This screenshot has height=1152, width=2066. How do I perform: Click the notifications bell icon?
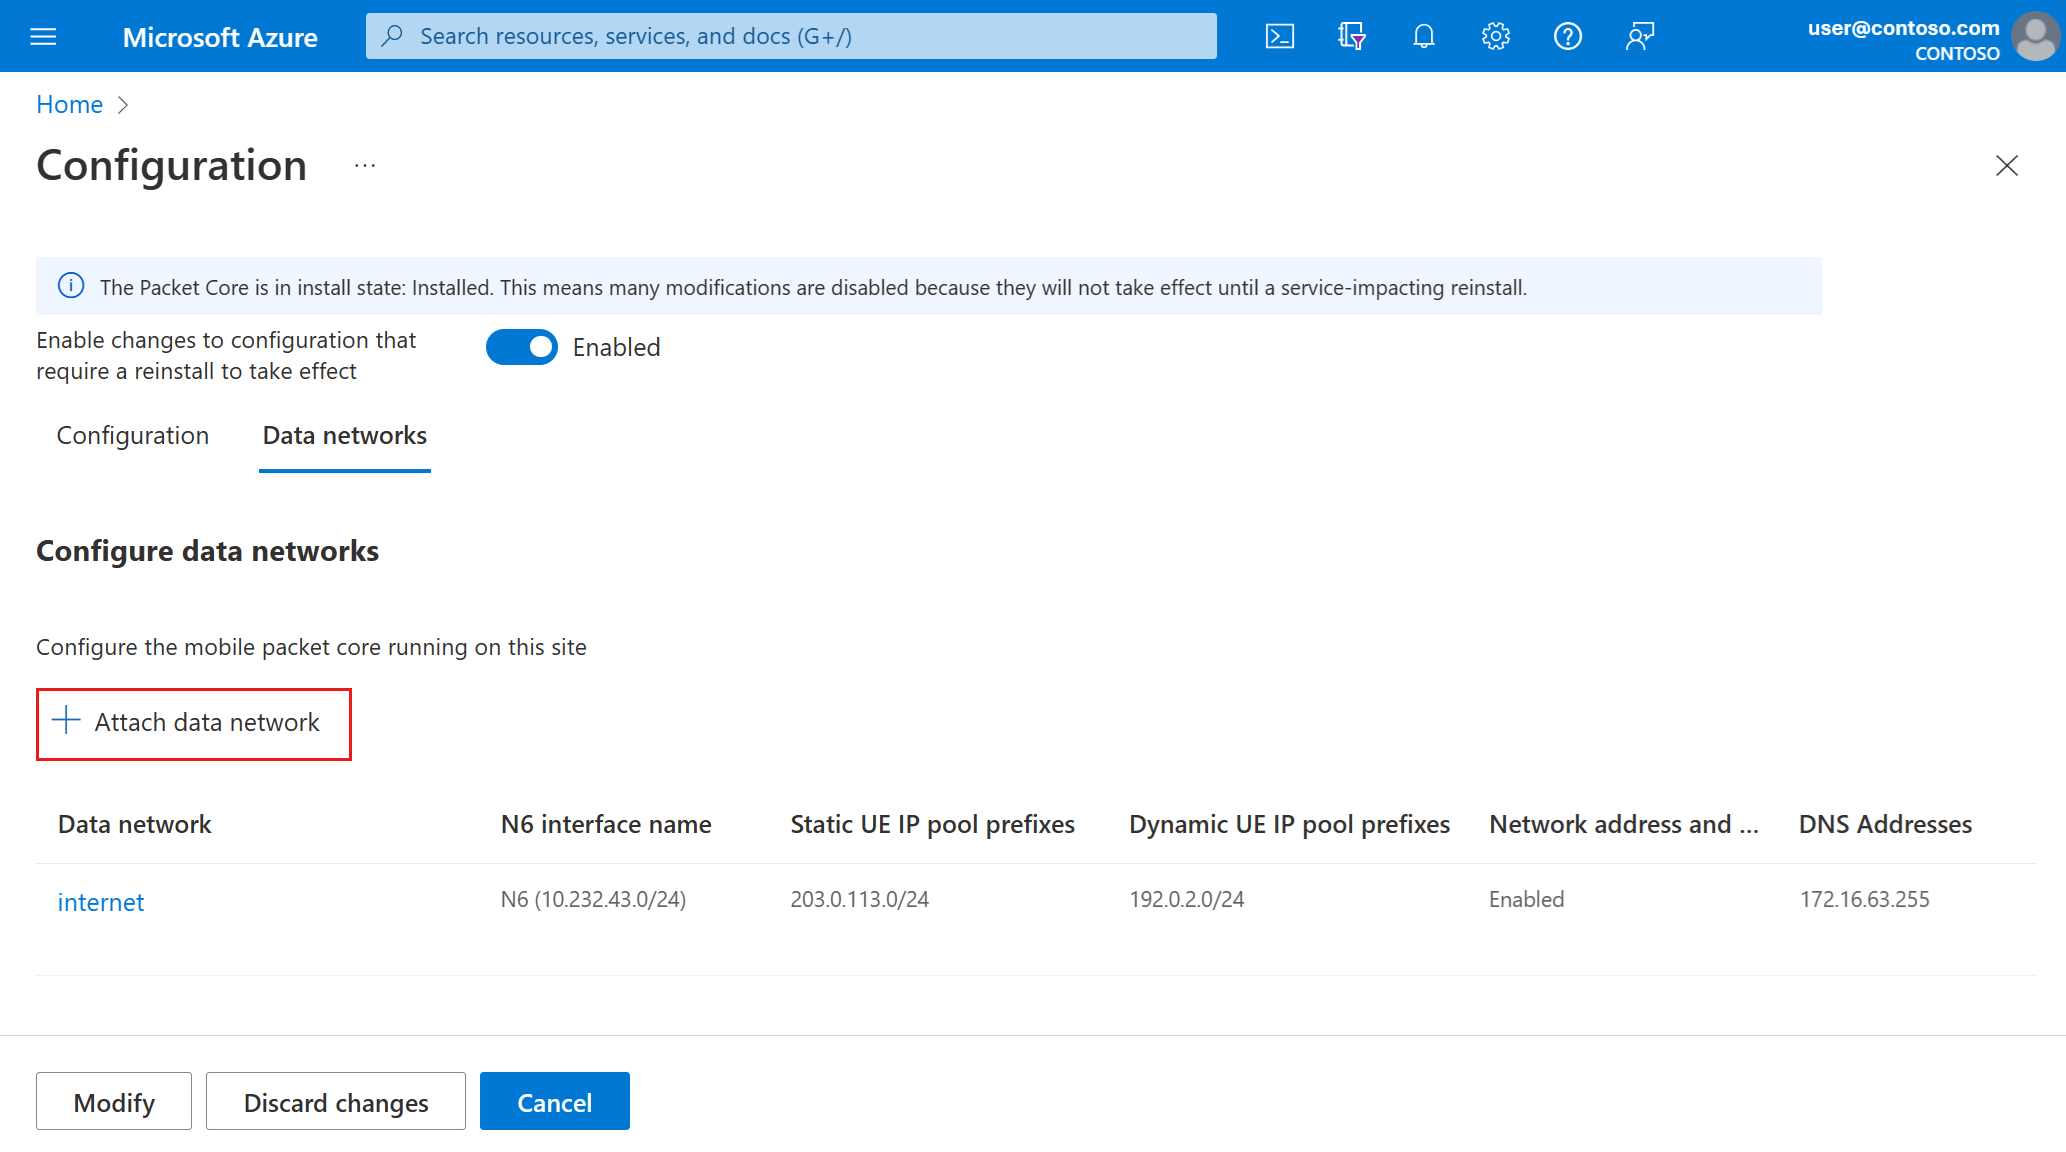[1419, 35]
